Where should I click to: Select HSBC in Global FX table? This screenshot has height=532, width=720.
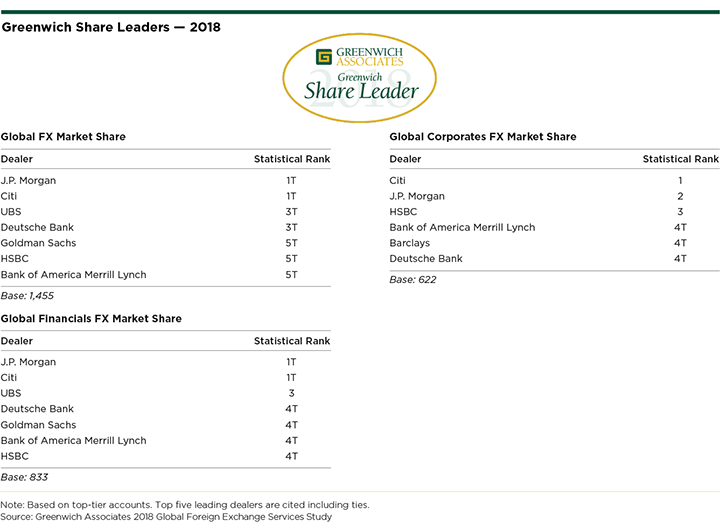pyautogui.click(x=15, y=259)
